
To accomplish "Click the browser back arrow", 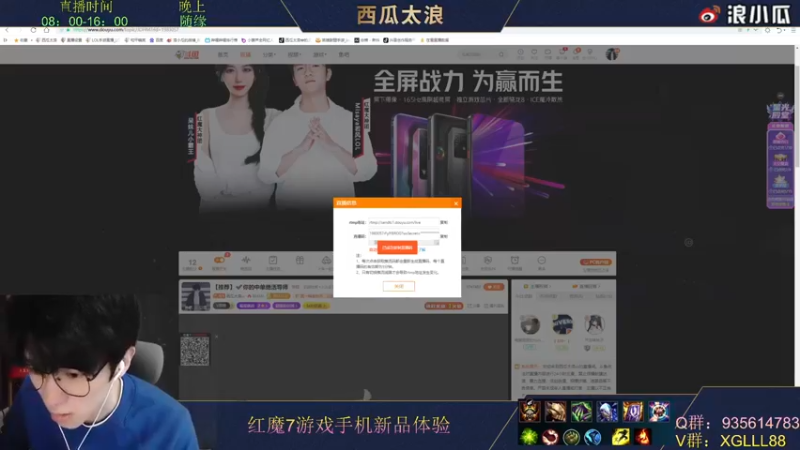I will pyautogui.click(x=6, y=30).
